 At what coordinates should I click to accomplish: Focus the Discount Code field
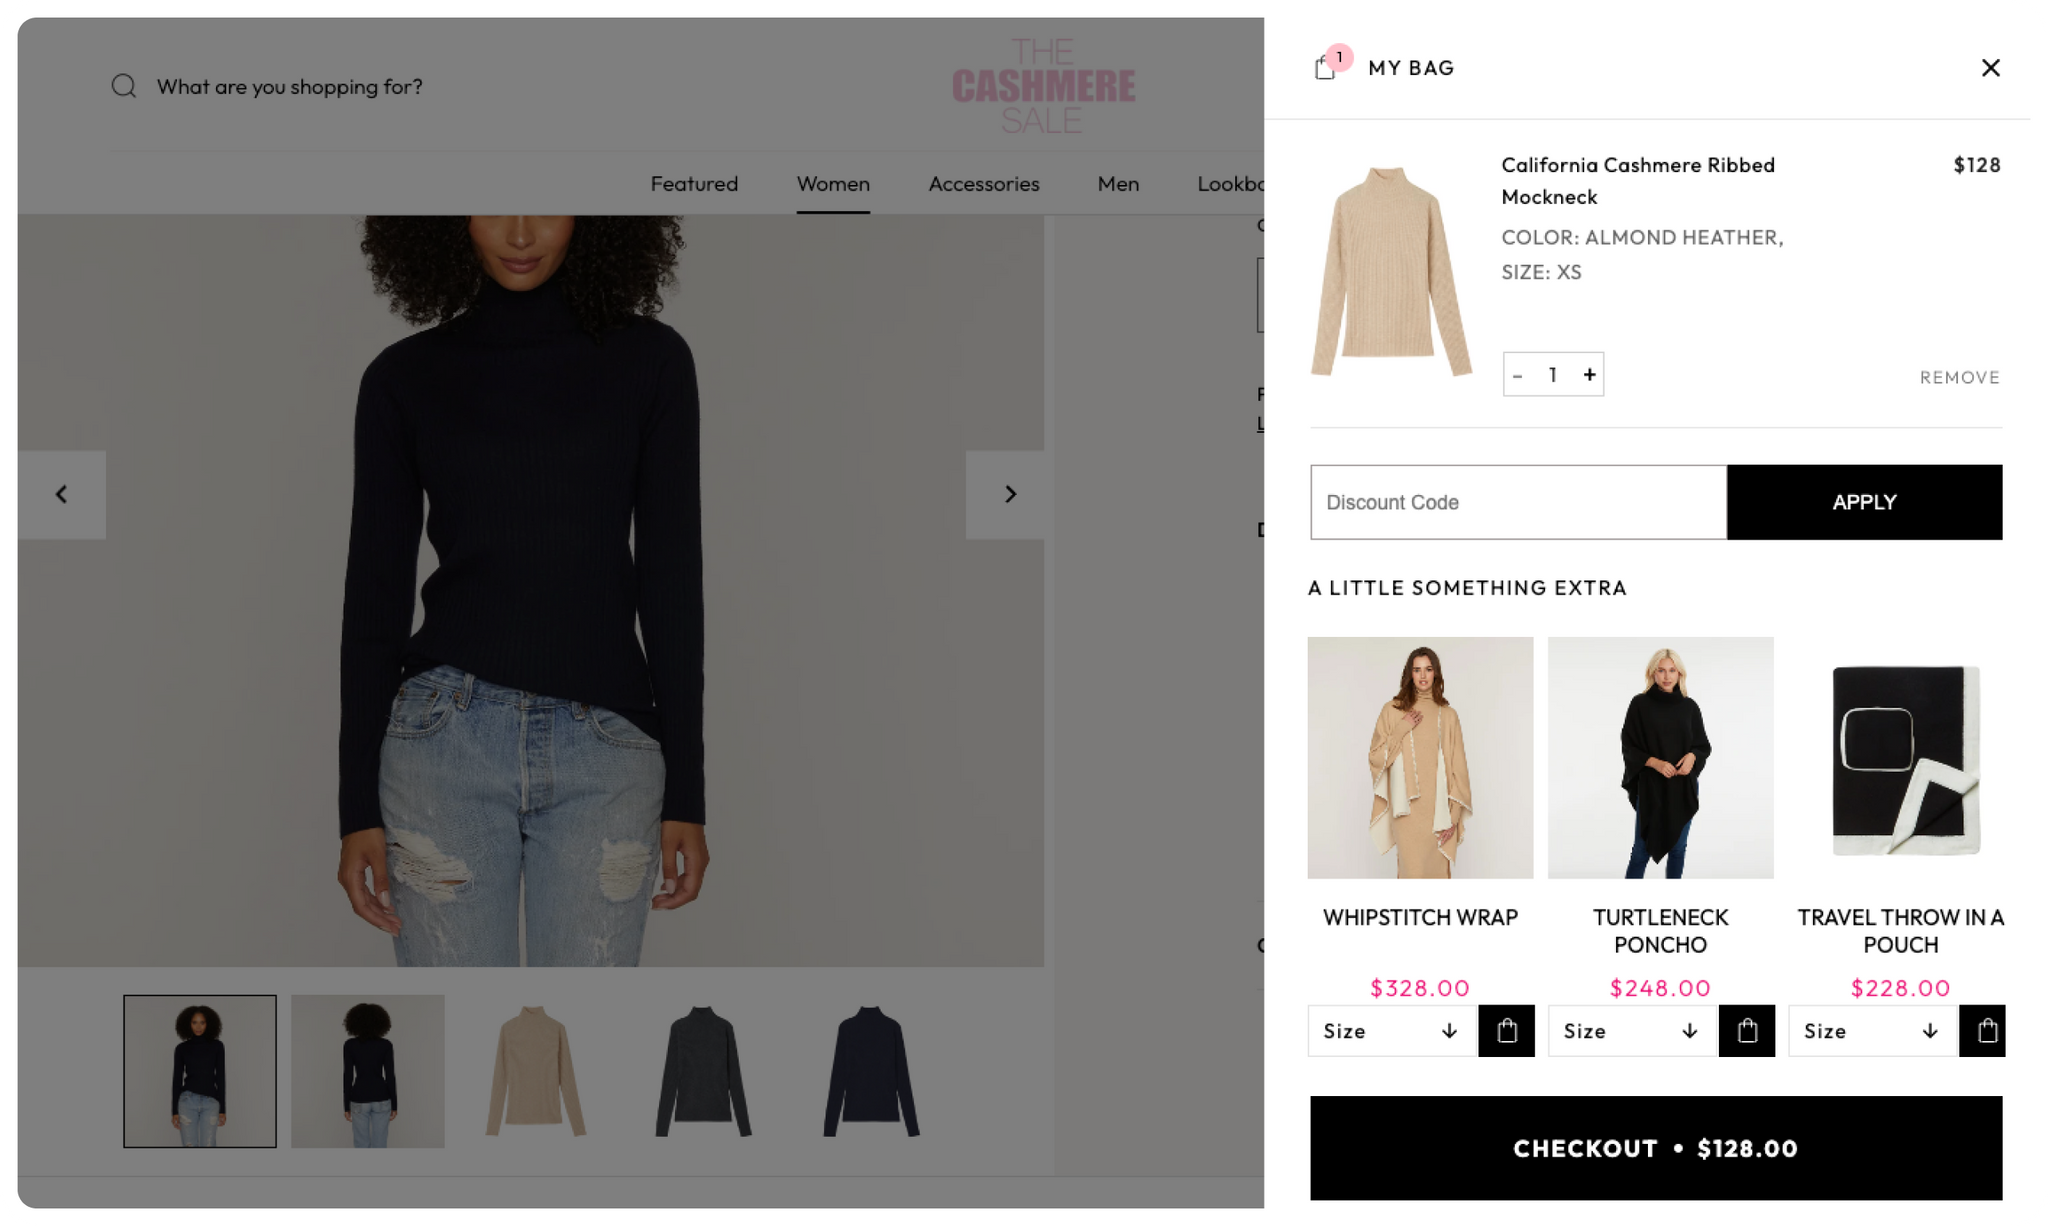tap(1518, 502)
